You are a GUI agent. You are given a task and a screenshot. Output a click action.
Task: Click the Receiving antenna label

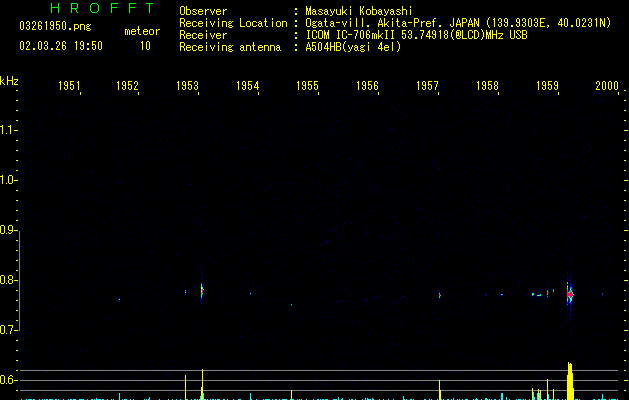tap(230, 47)
